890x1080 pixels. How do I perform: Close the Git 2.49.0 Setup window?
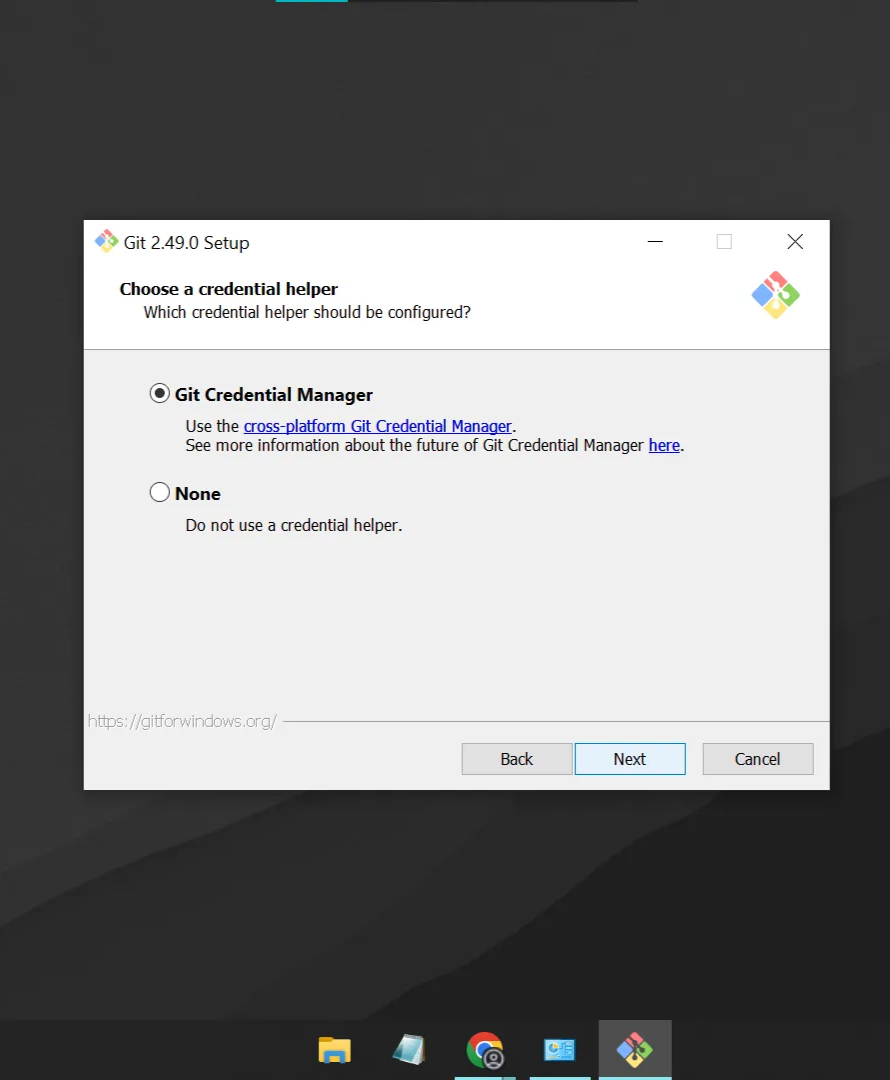tap(795, 242)
